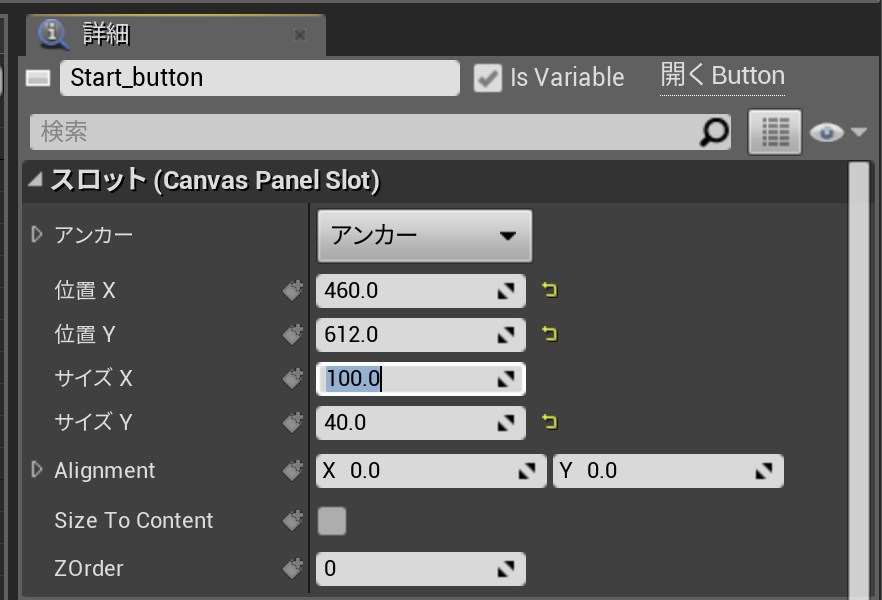The height and width of the screenshot is (600, 882).
Task: Click the details panel vertical scrollbar
Action: pyautogui.click(x=857, y=380)
